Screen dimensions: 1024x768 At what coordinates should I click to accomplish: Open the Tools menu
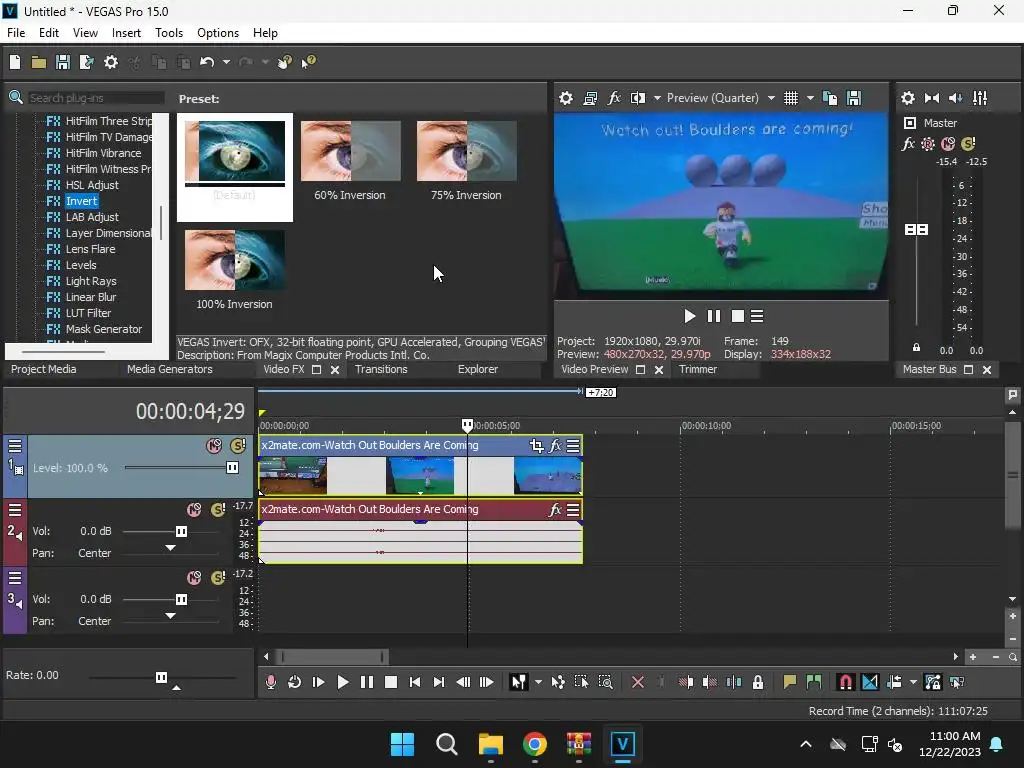[168, 33]
